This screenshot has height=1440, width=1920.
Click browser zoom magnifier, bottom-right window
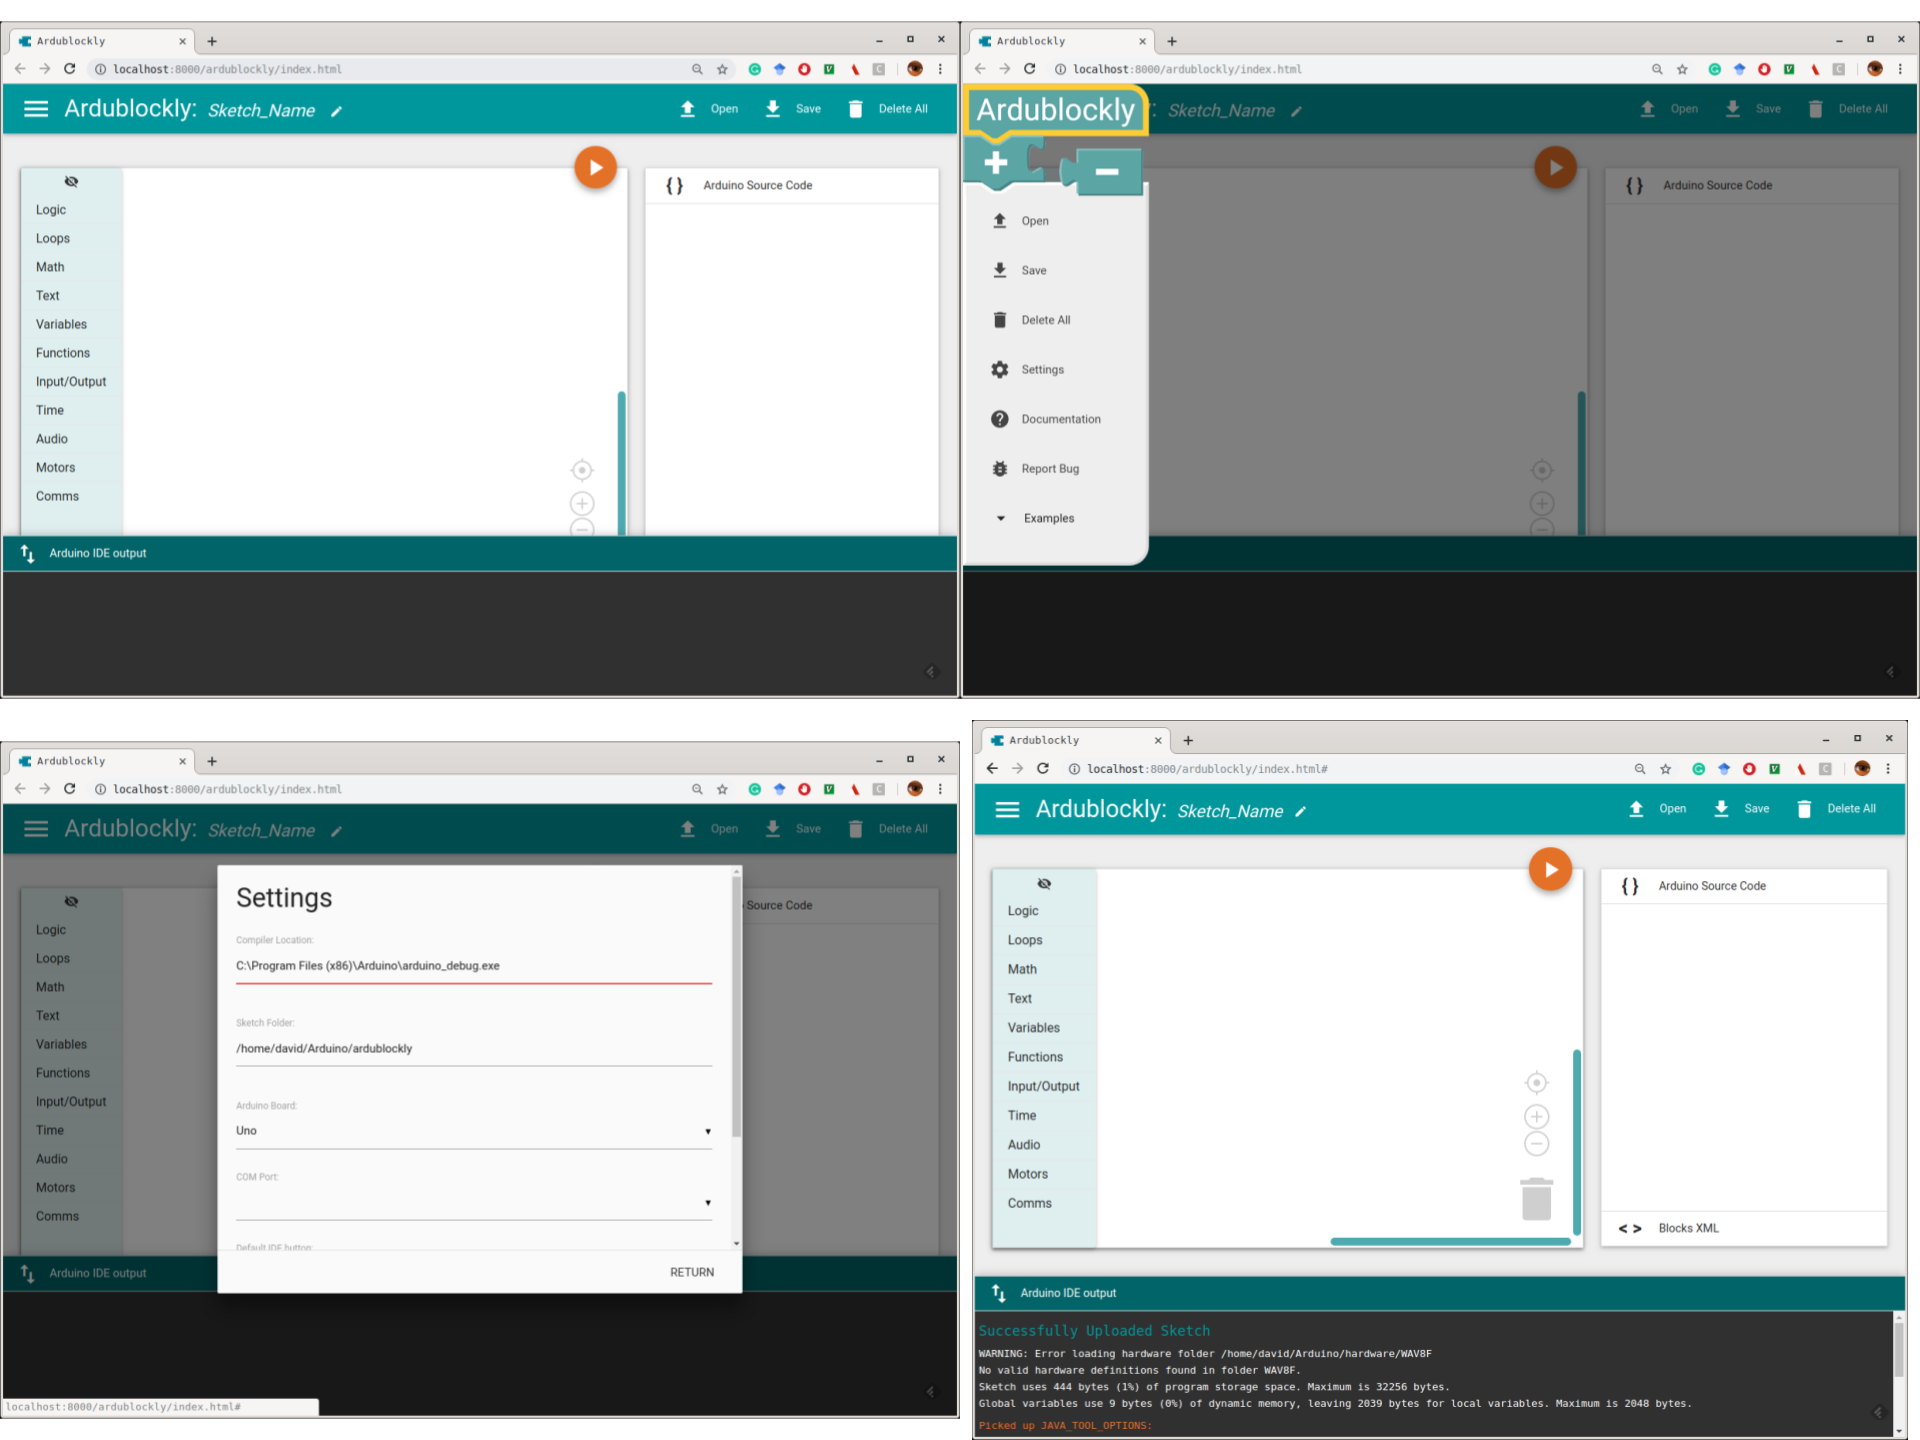click(1640, 769)
